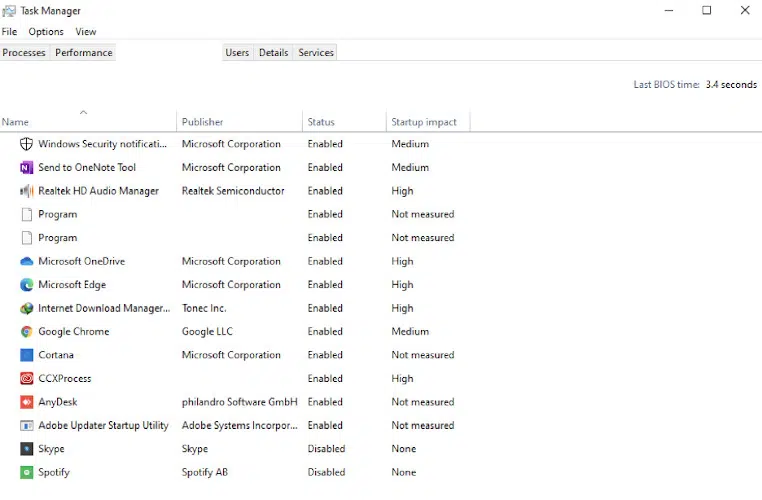This screenshot has height=500, width=762.
Task: Select the Send to OneNote Tool icon
Action: 27,168
